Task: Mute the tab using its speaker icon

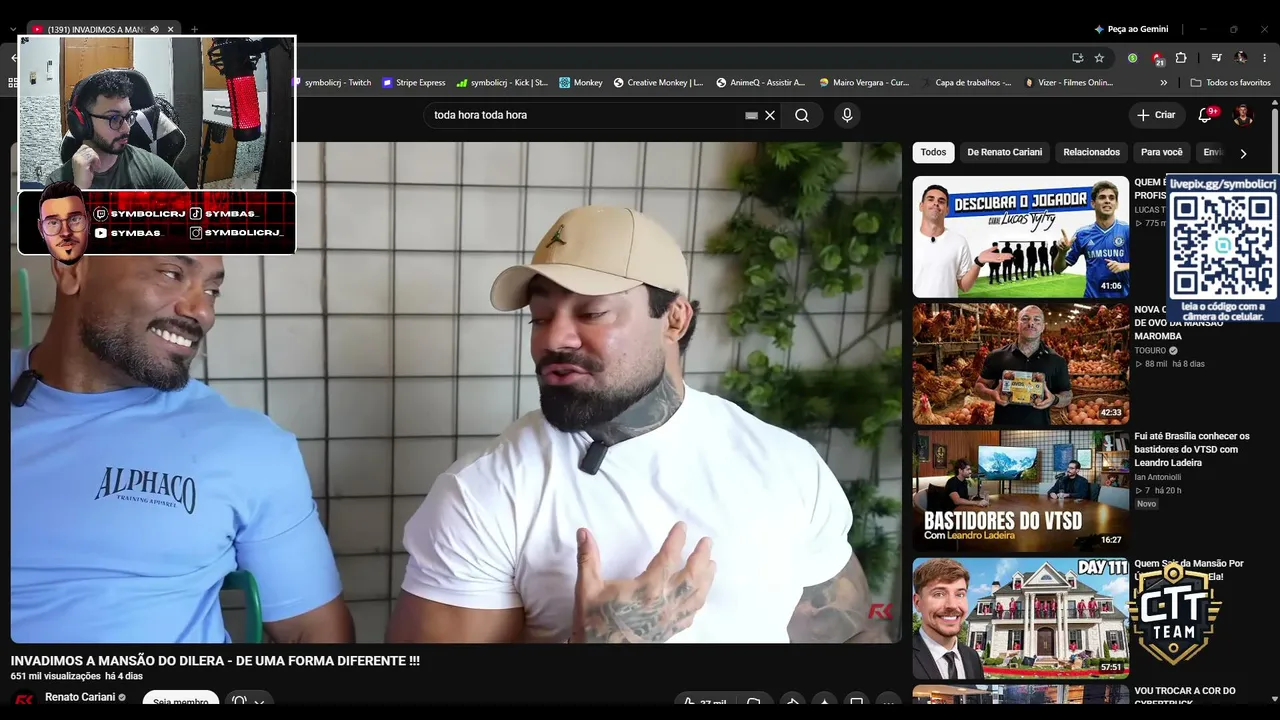Action: (x=154, y=29)
